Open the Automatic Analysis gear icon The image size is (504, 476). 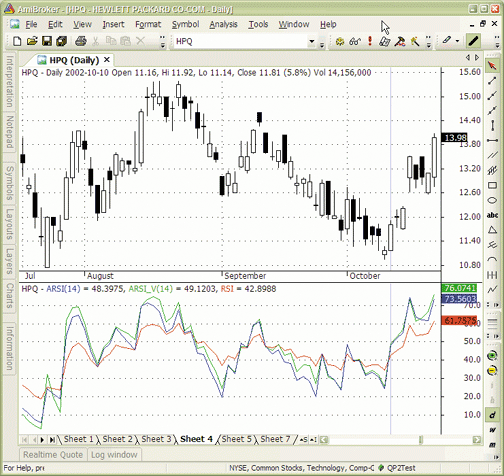(340, 42)
